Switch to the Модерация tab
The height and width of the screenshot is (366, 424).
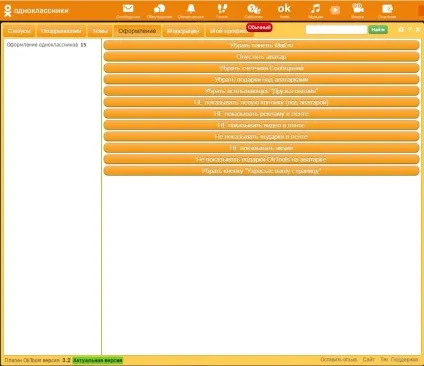point(183,31)
